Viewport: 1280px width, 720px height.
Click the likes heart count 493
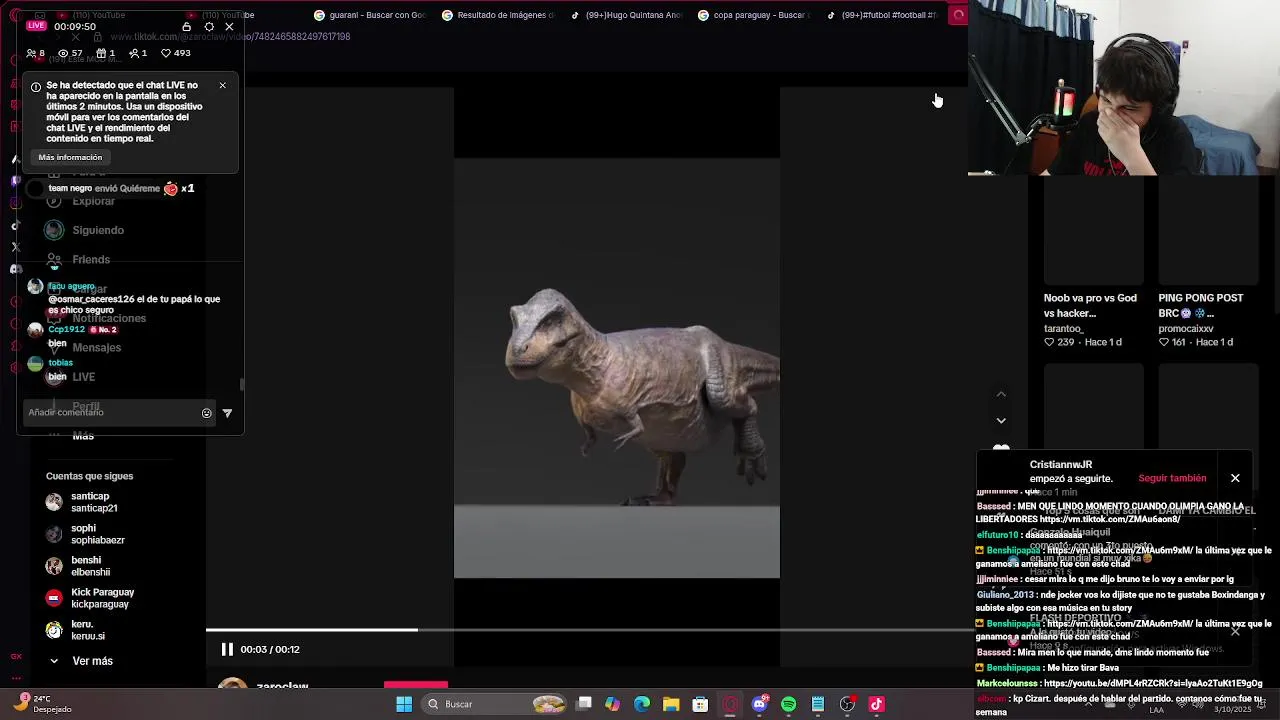pos(176,53)
